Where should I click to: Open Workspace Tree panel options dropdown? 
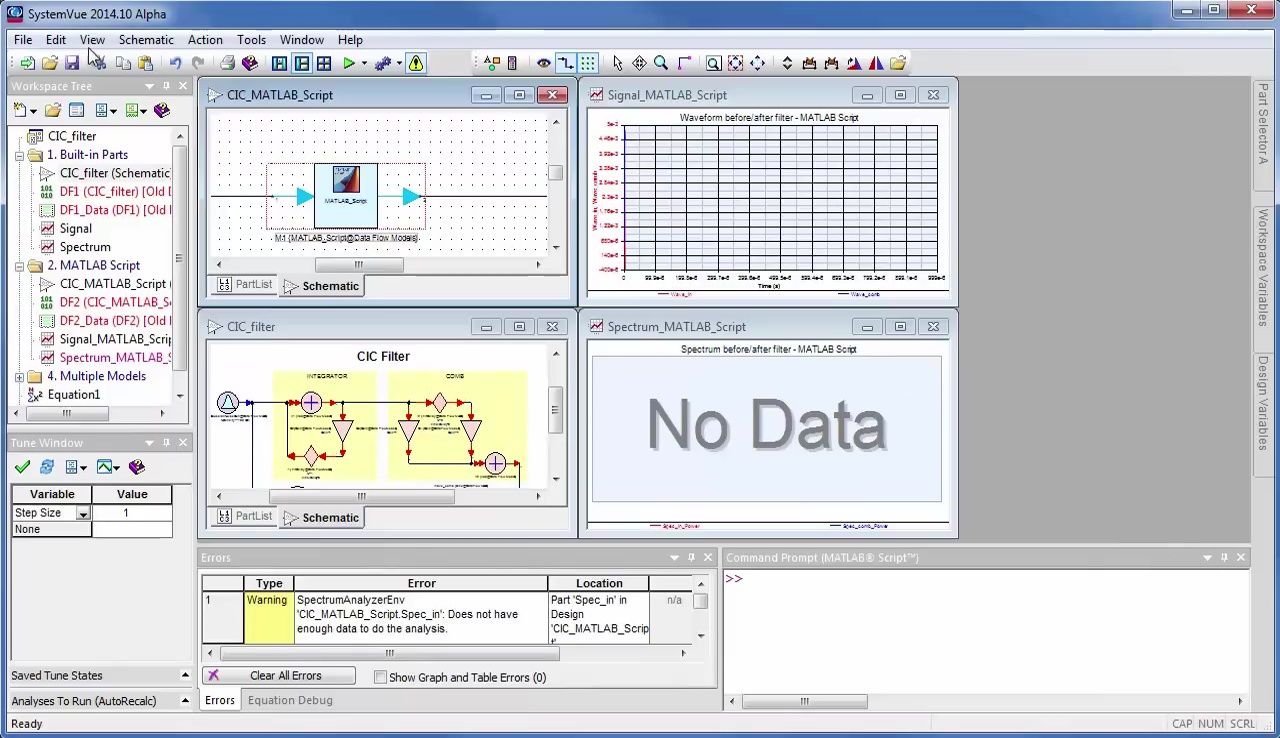[149, 86]
